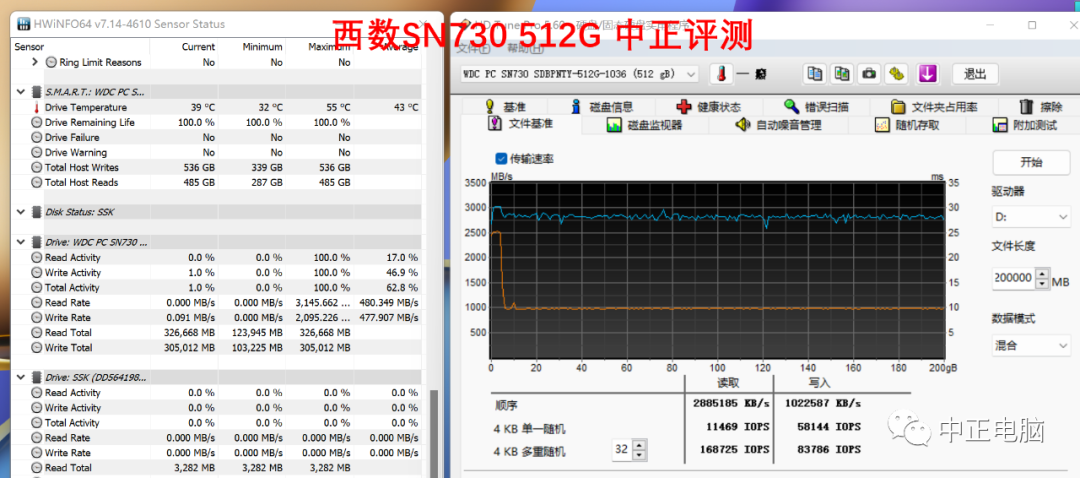Switch to the 错误扫描 error scan tab
1080x478 pixels.
[817, 107]
